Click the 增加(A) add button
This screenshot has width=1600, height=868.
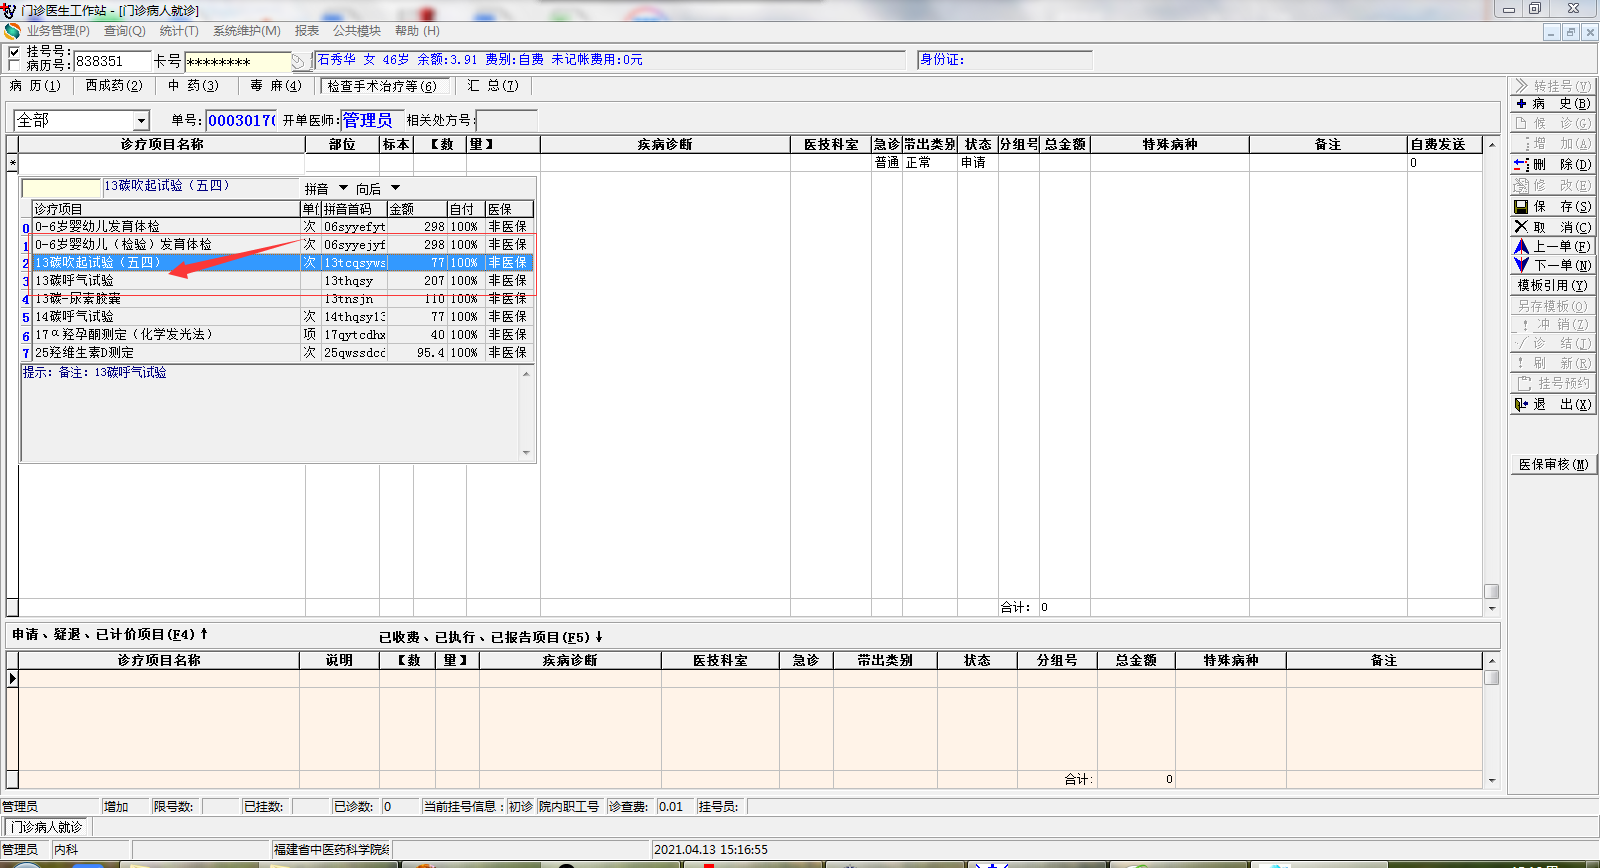tap(1552, 144)
